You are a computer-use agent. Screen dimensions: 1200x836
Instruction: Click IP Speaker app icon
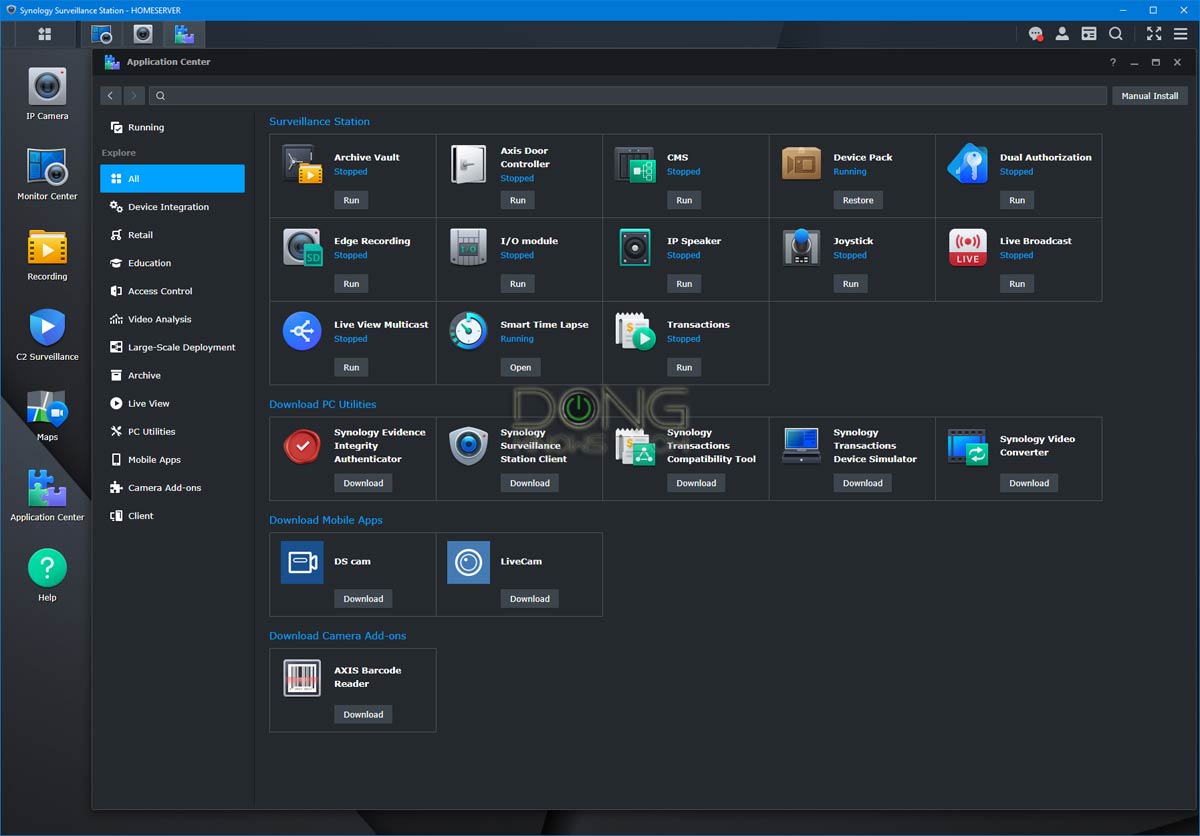634,248
